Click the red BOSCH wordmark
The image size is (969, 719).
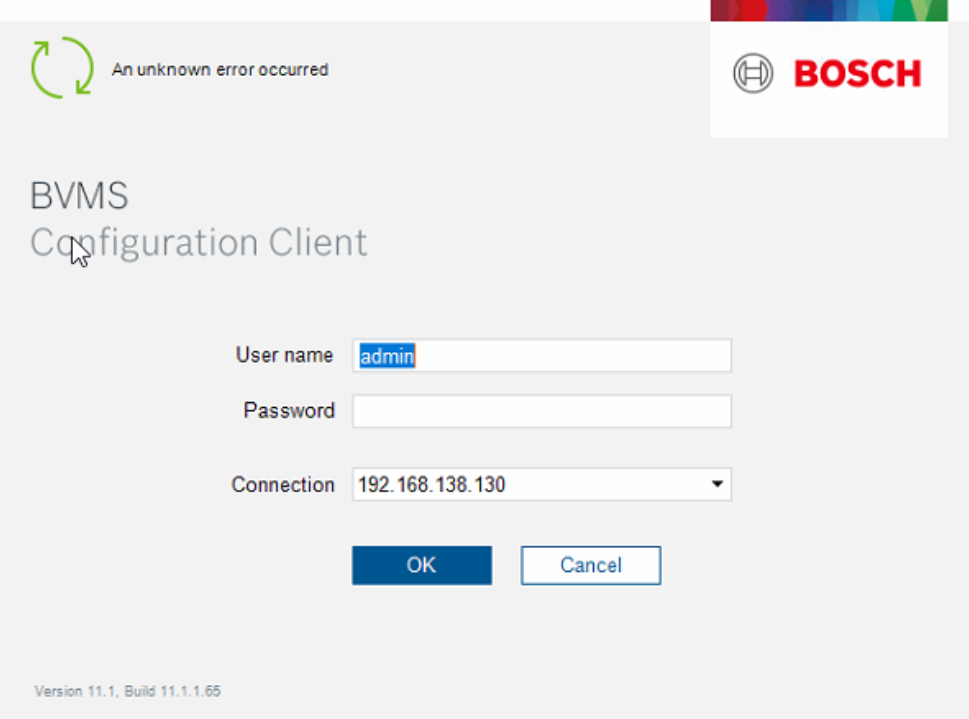point(858,74)
